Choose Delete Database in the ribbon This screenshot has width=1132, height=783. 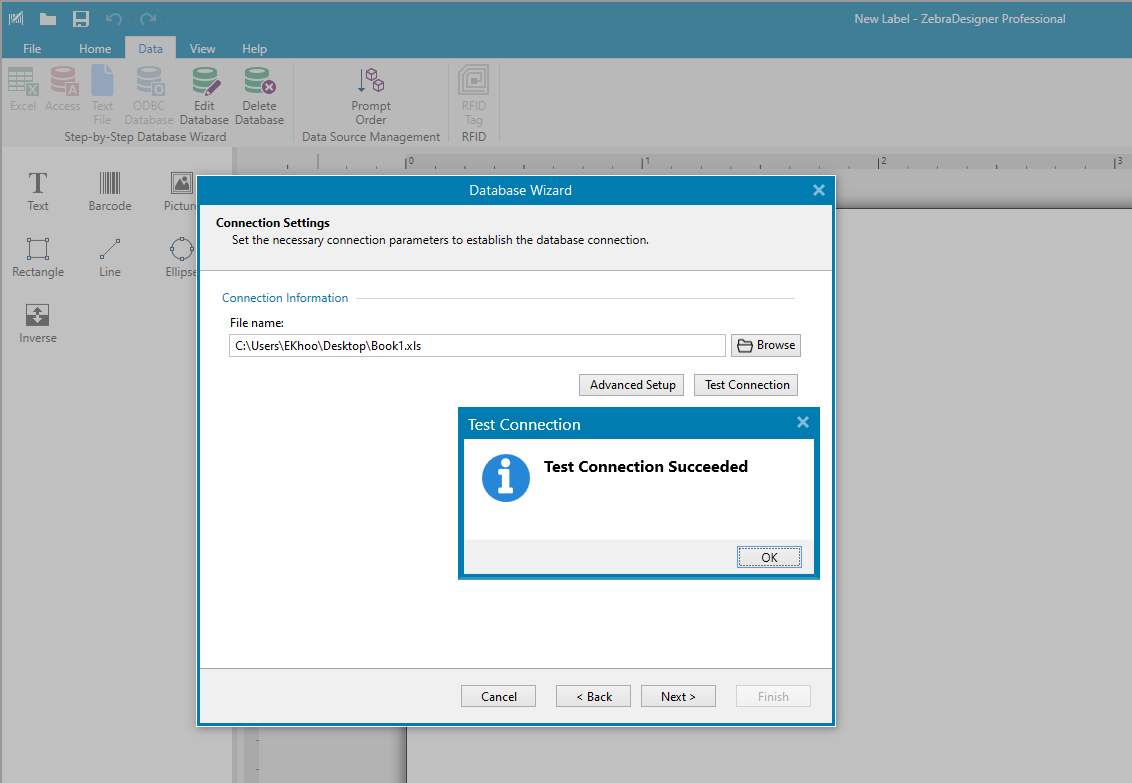[x=259, y=95]
